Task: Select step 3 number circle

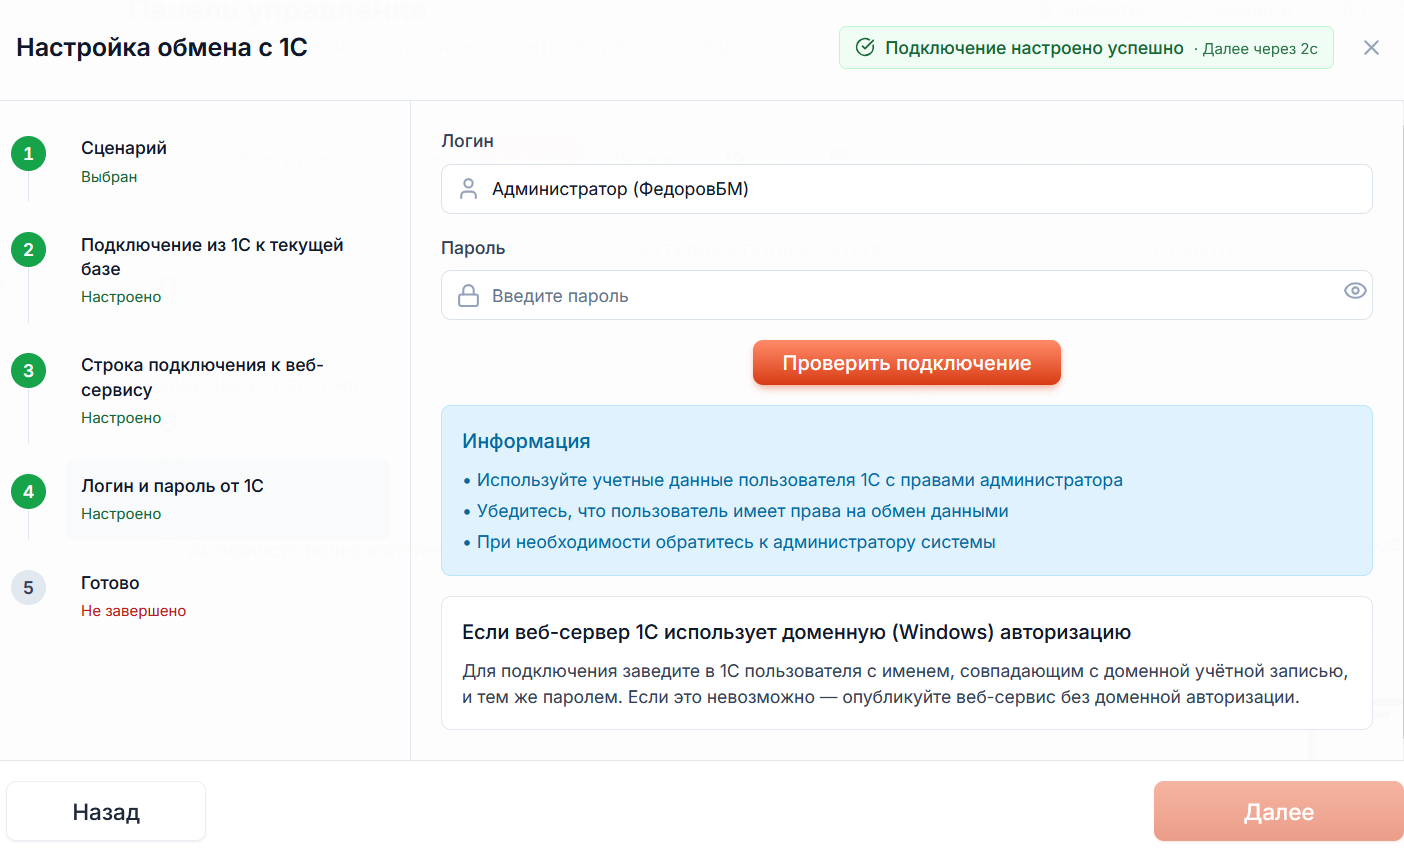Action: (28, 371)
